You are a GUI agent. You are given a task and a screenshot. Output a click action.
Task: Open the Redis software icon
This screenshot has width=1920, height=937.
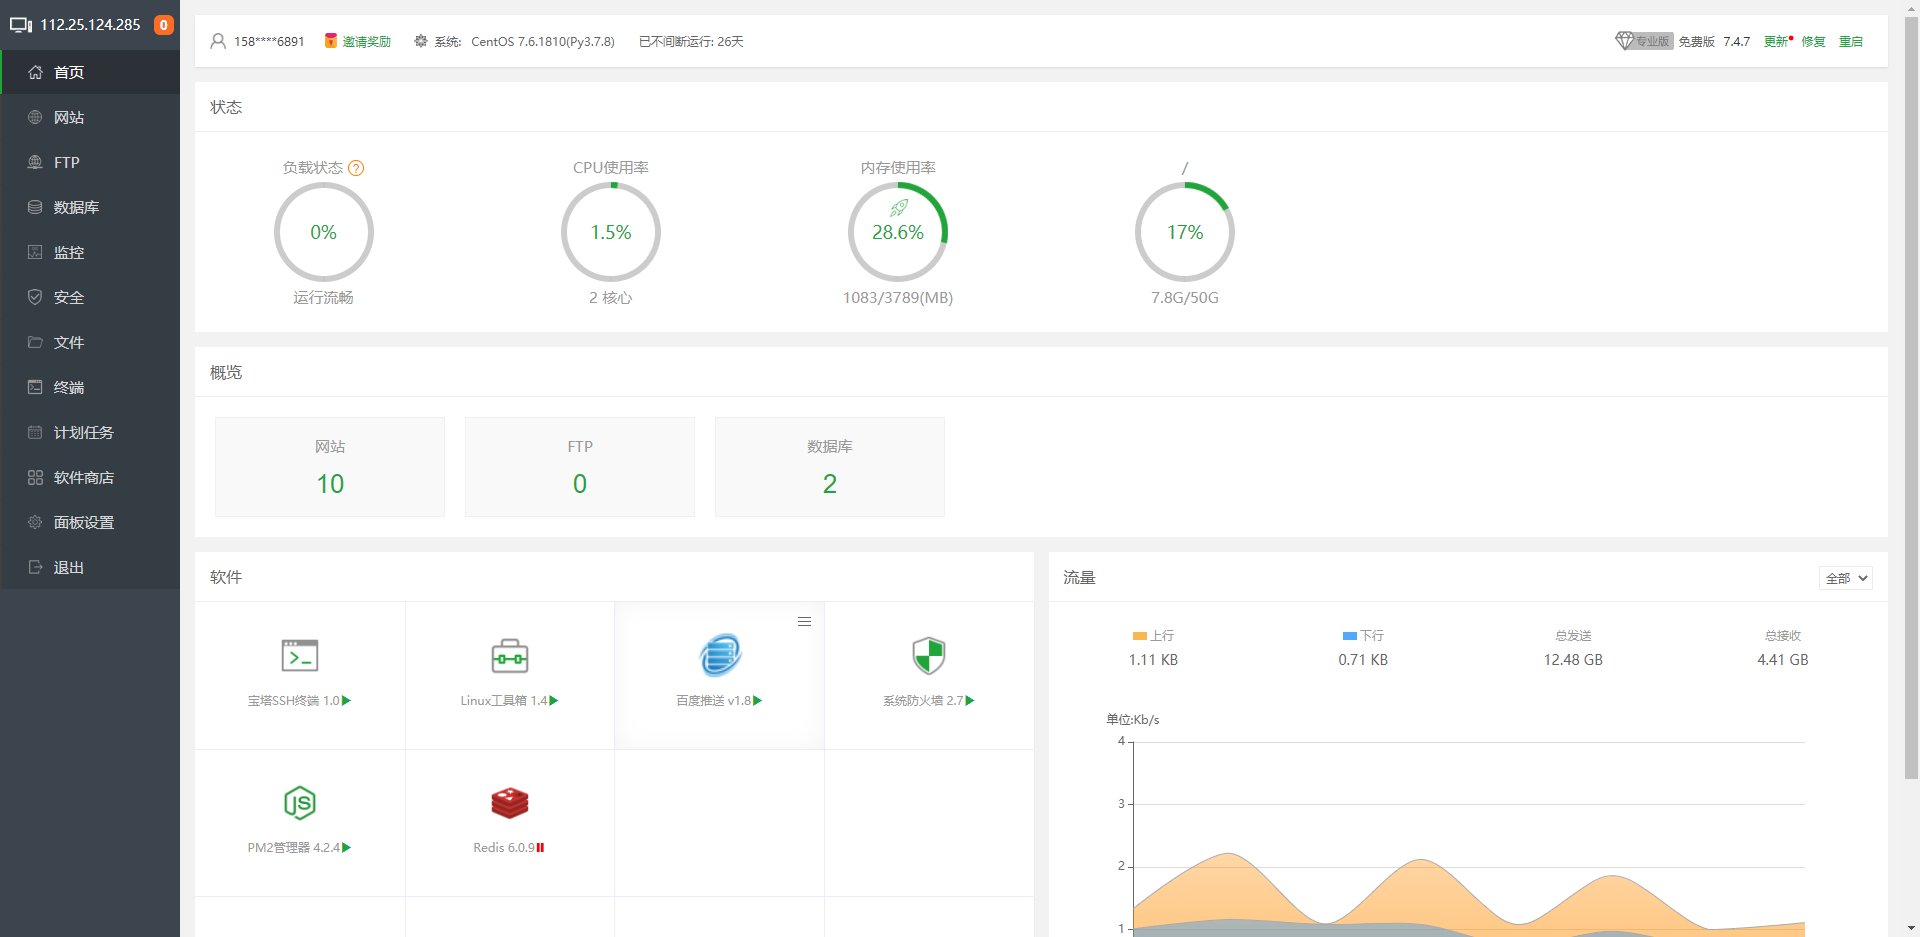[x=510, y=802]
